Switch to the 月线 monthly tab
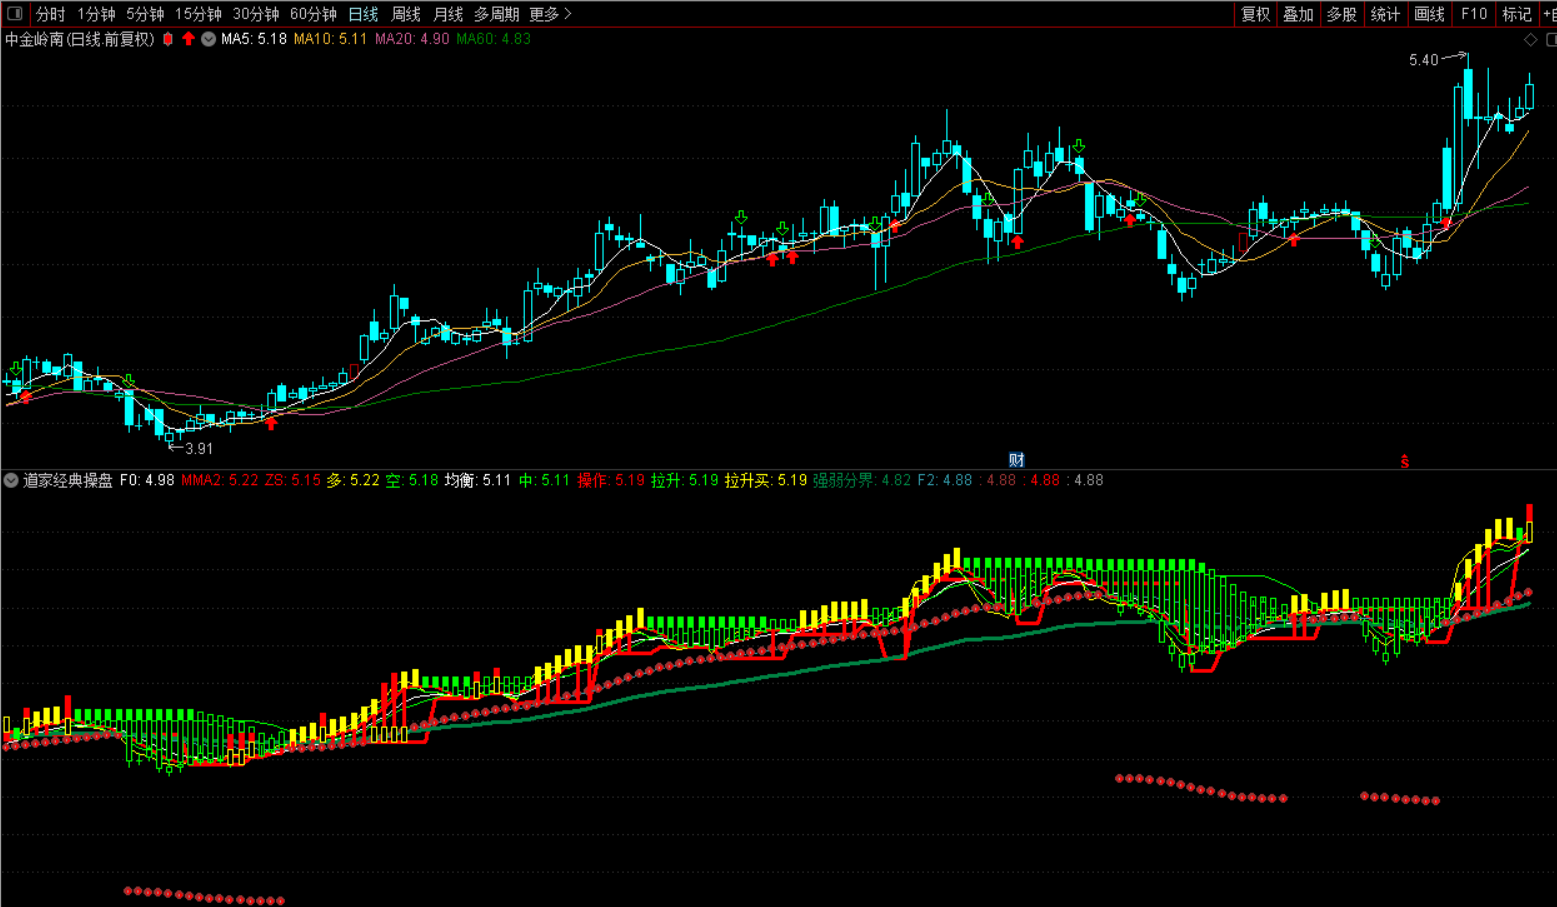The width and height of the screenshot is (1557, 907). pyautogui.click(x=448, y=14)
